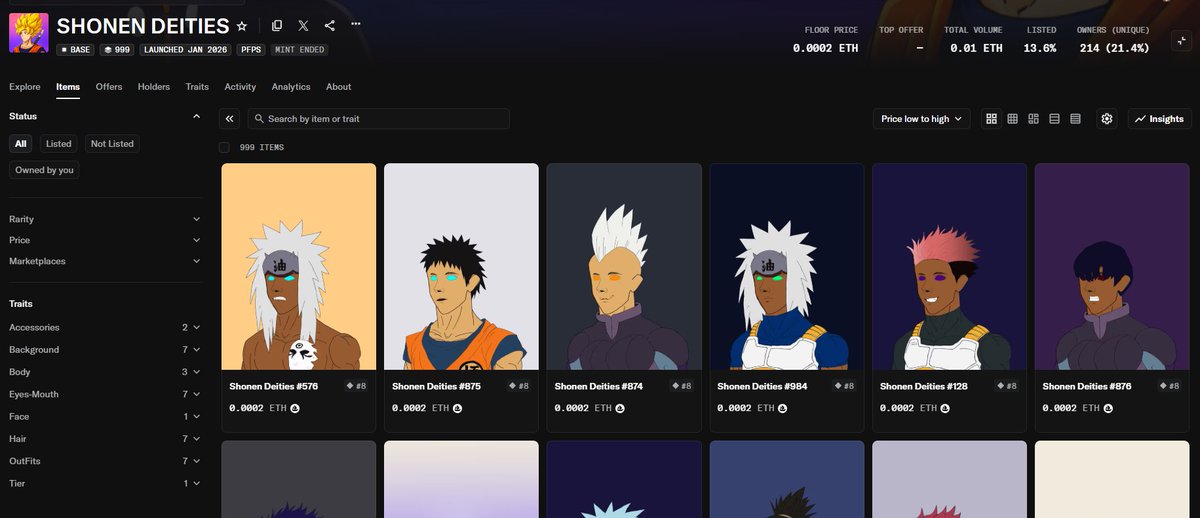Share the collection using share icon
The width and height of the screenshot is (1200, 518).
pyautogui.click(x=329, y=25)
